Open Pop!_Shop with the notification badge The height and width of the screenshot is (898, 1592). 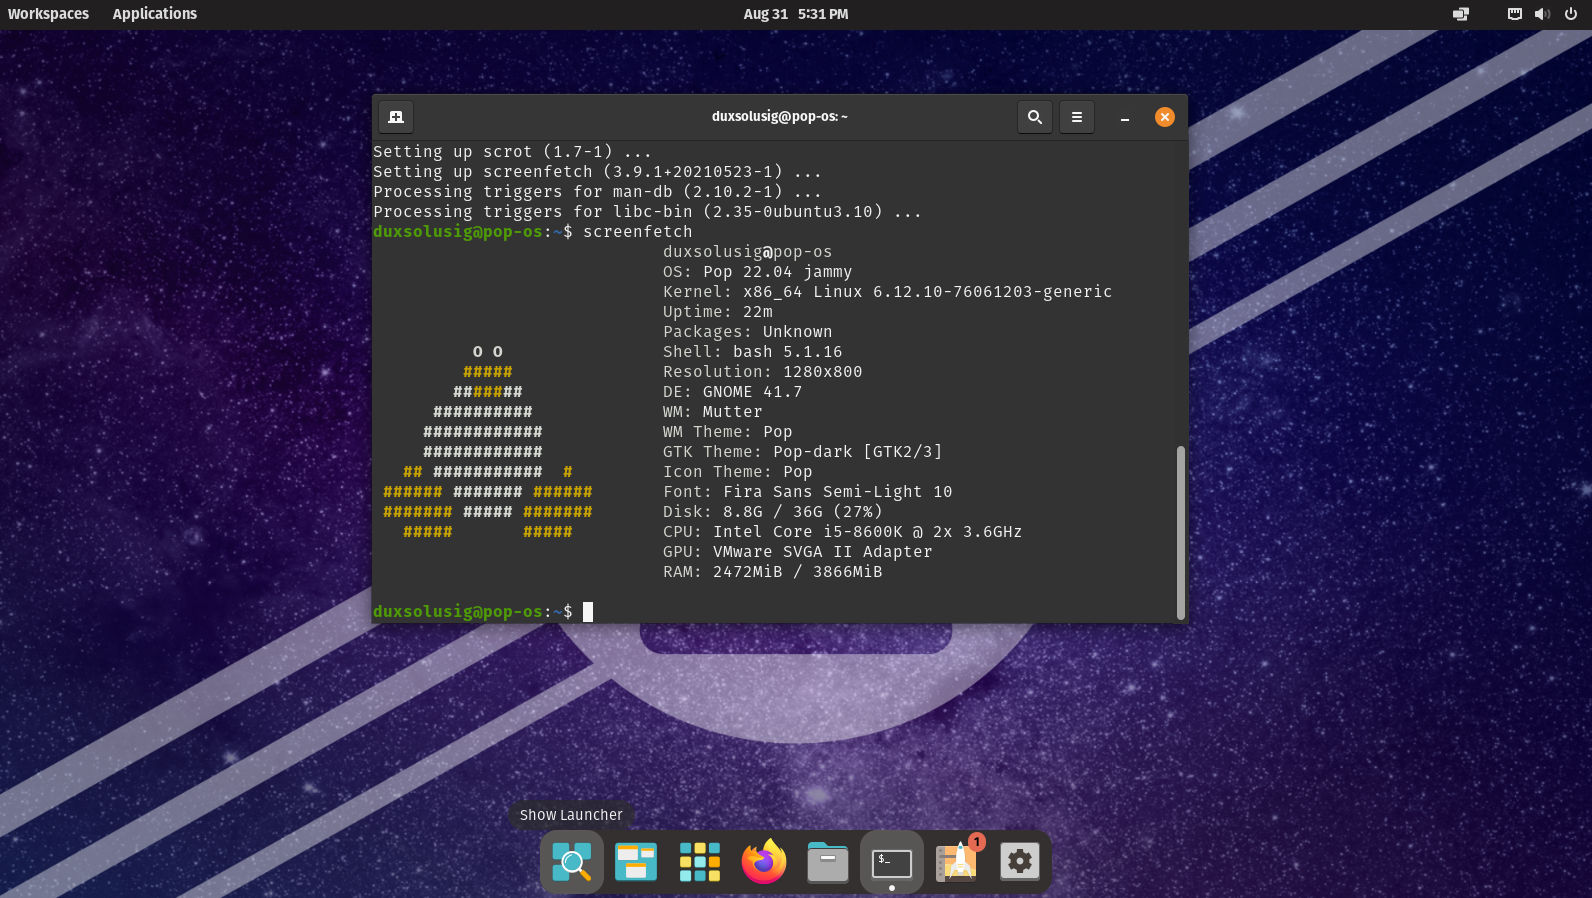coord(957,862)
